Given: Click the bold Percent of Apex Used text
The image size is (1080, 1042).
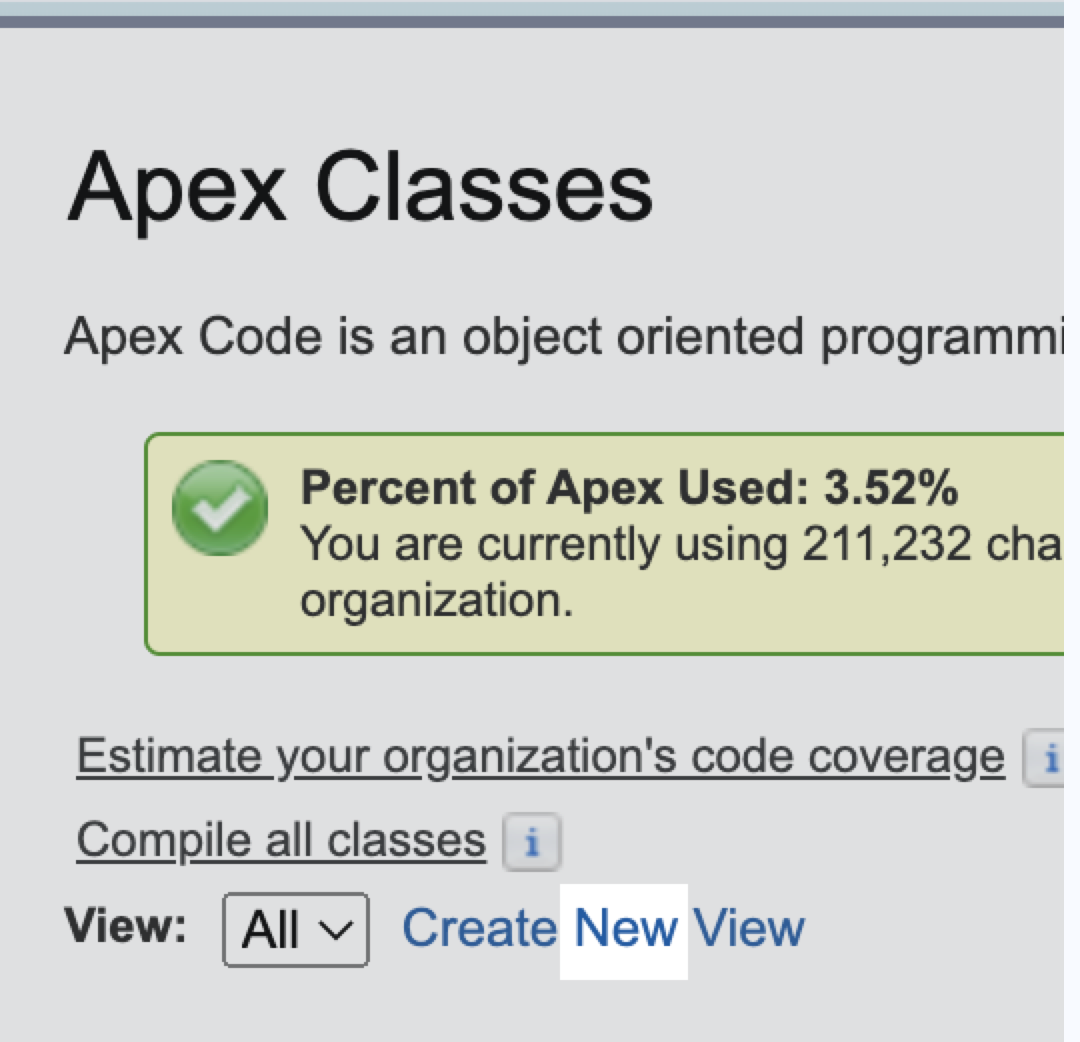Looking at the screenshot, I should point(555,488).
